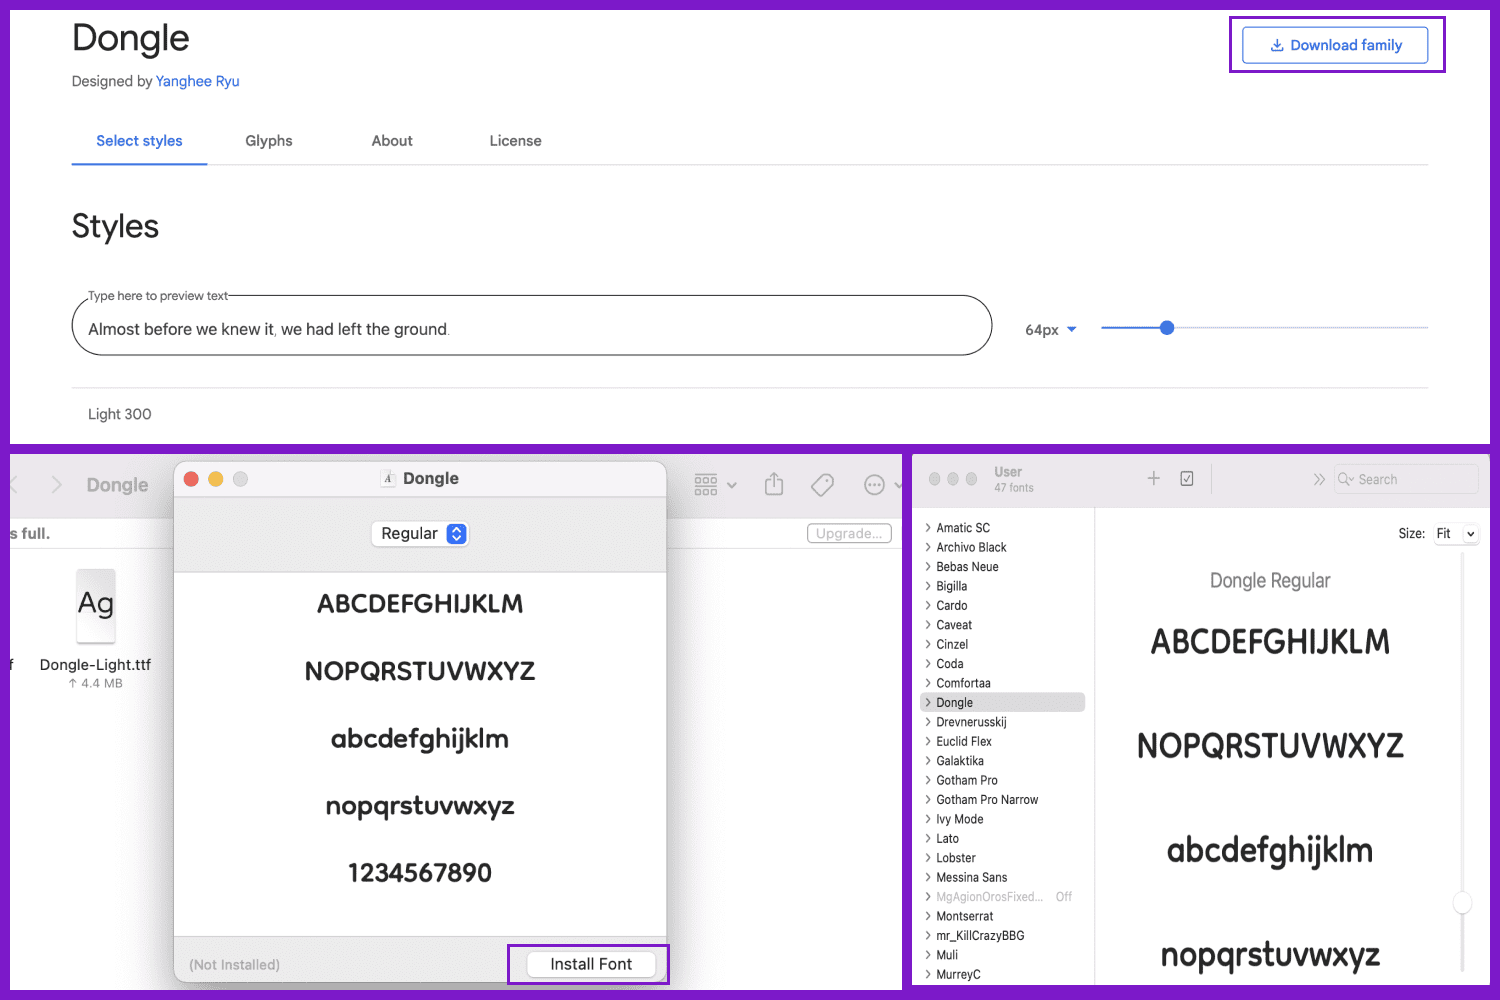Image resolution: width=1500 pixels, height=1000 pixels.
Task: Close the Dongle font preview window
Action: click(191, 479)
